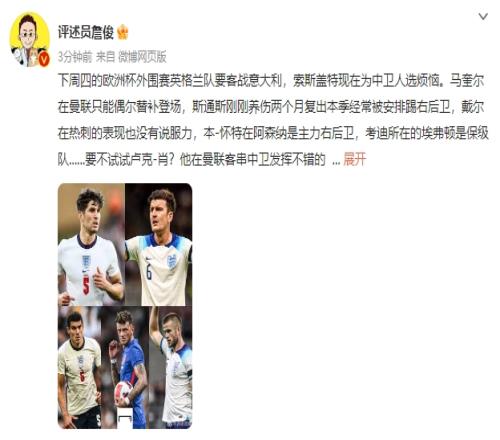
Task: Click the ellipsis before the 展开 link
Action: (x=336, y=162)
